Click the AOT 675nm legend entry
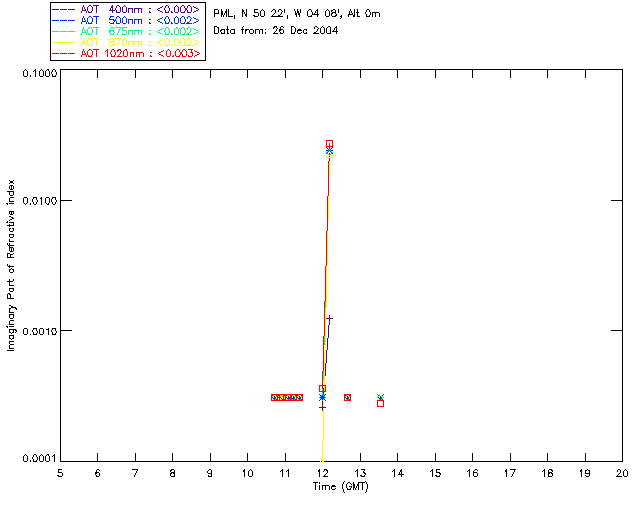 coord(127,31)
